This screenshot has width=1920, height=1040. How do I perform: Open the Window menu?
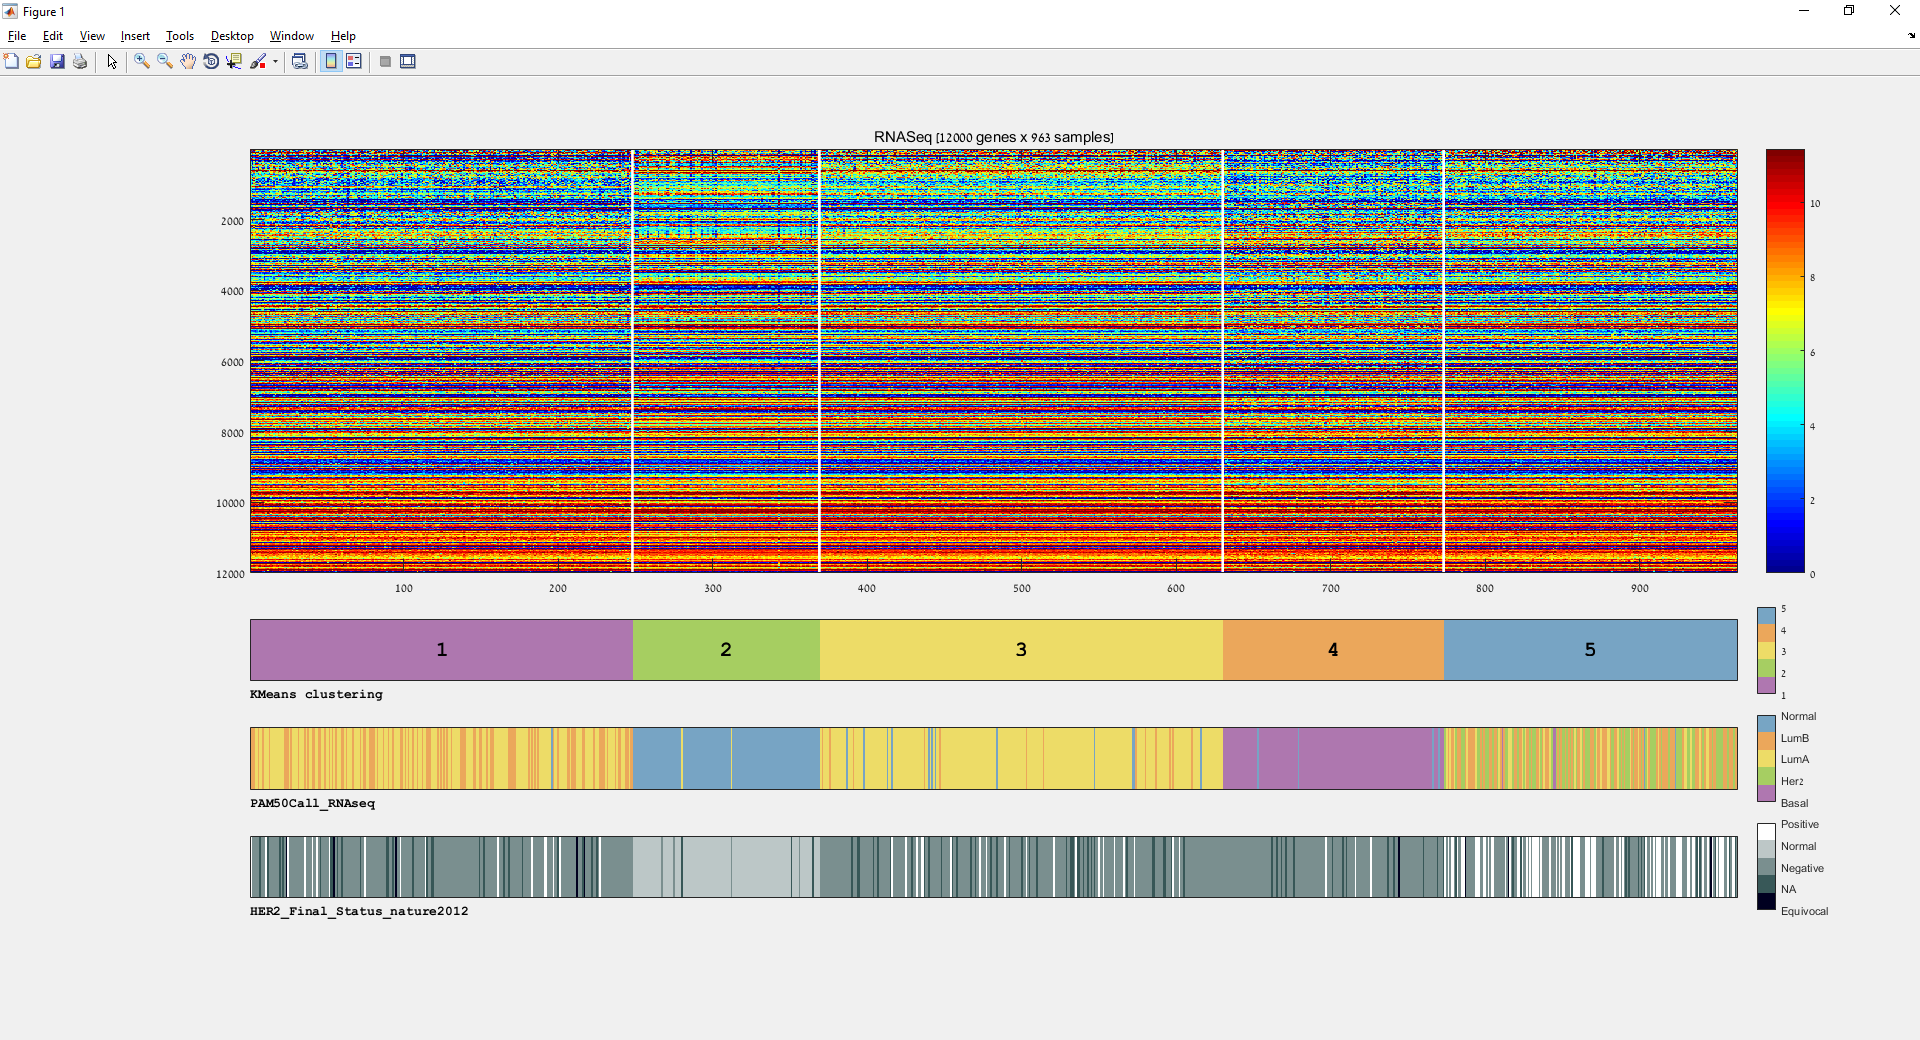point(292,36)
